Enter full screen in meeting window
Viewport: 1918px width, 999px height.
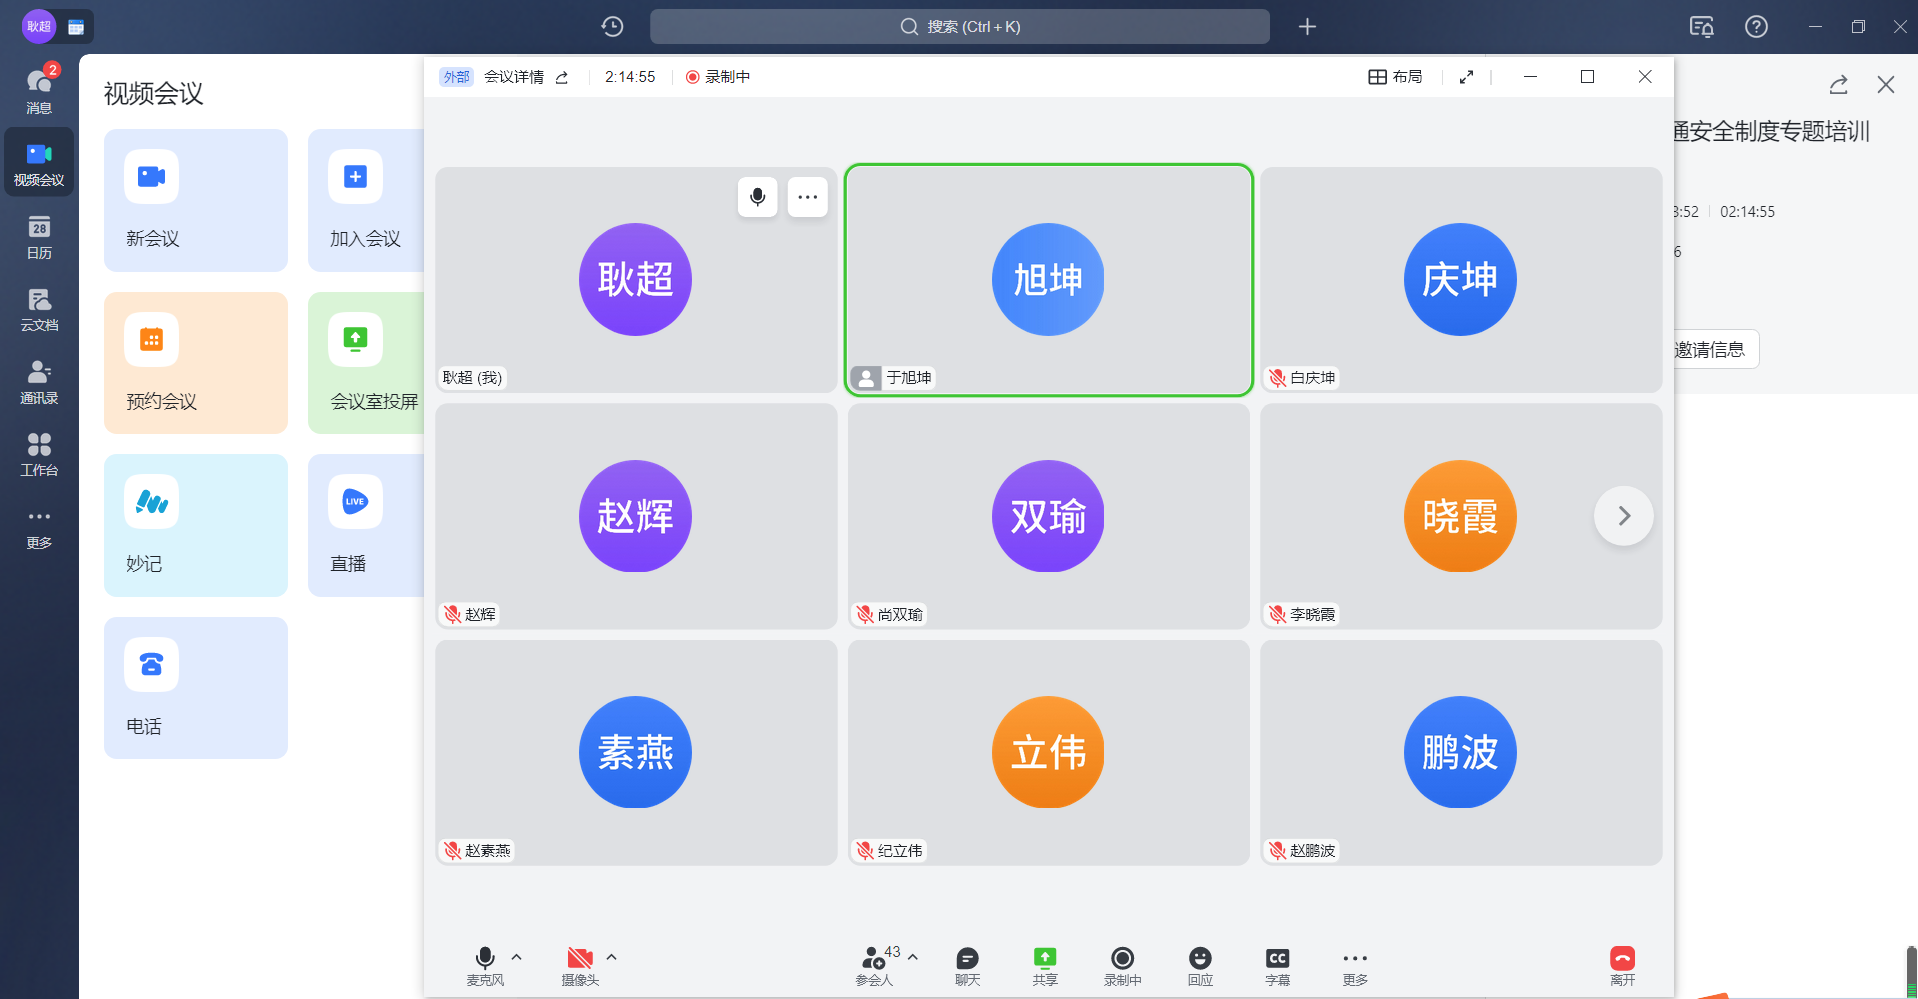[1466, 77]
